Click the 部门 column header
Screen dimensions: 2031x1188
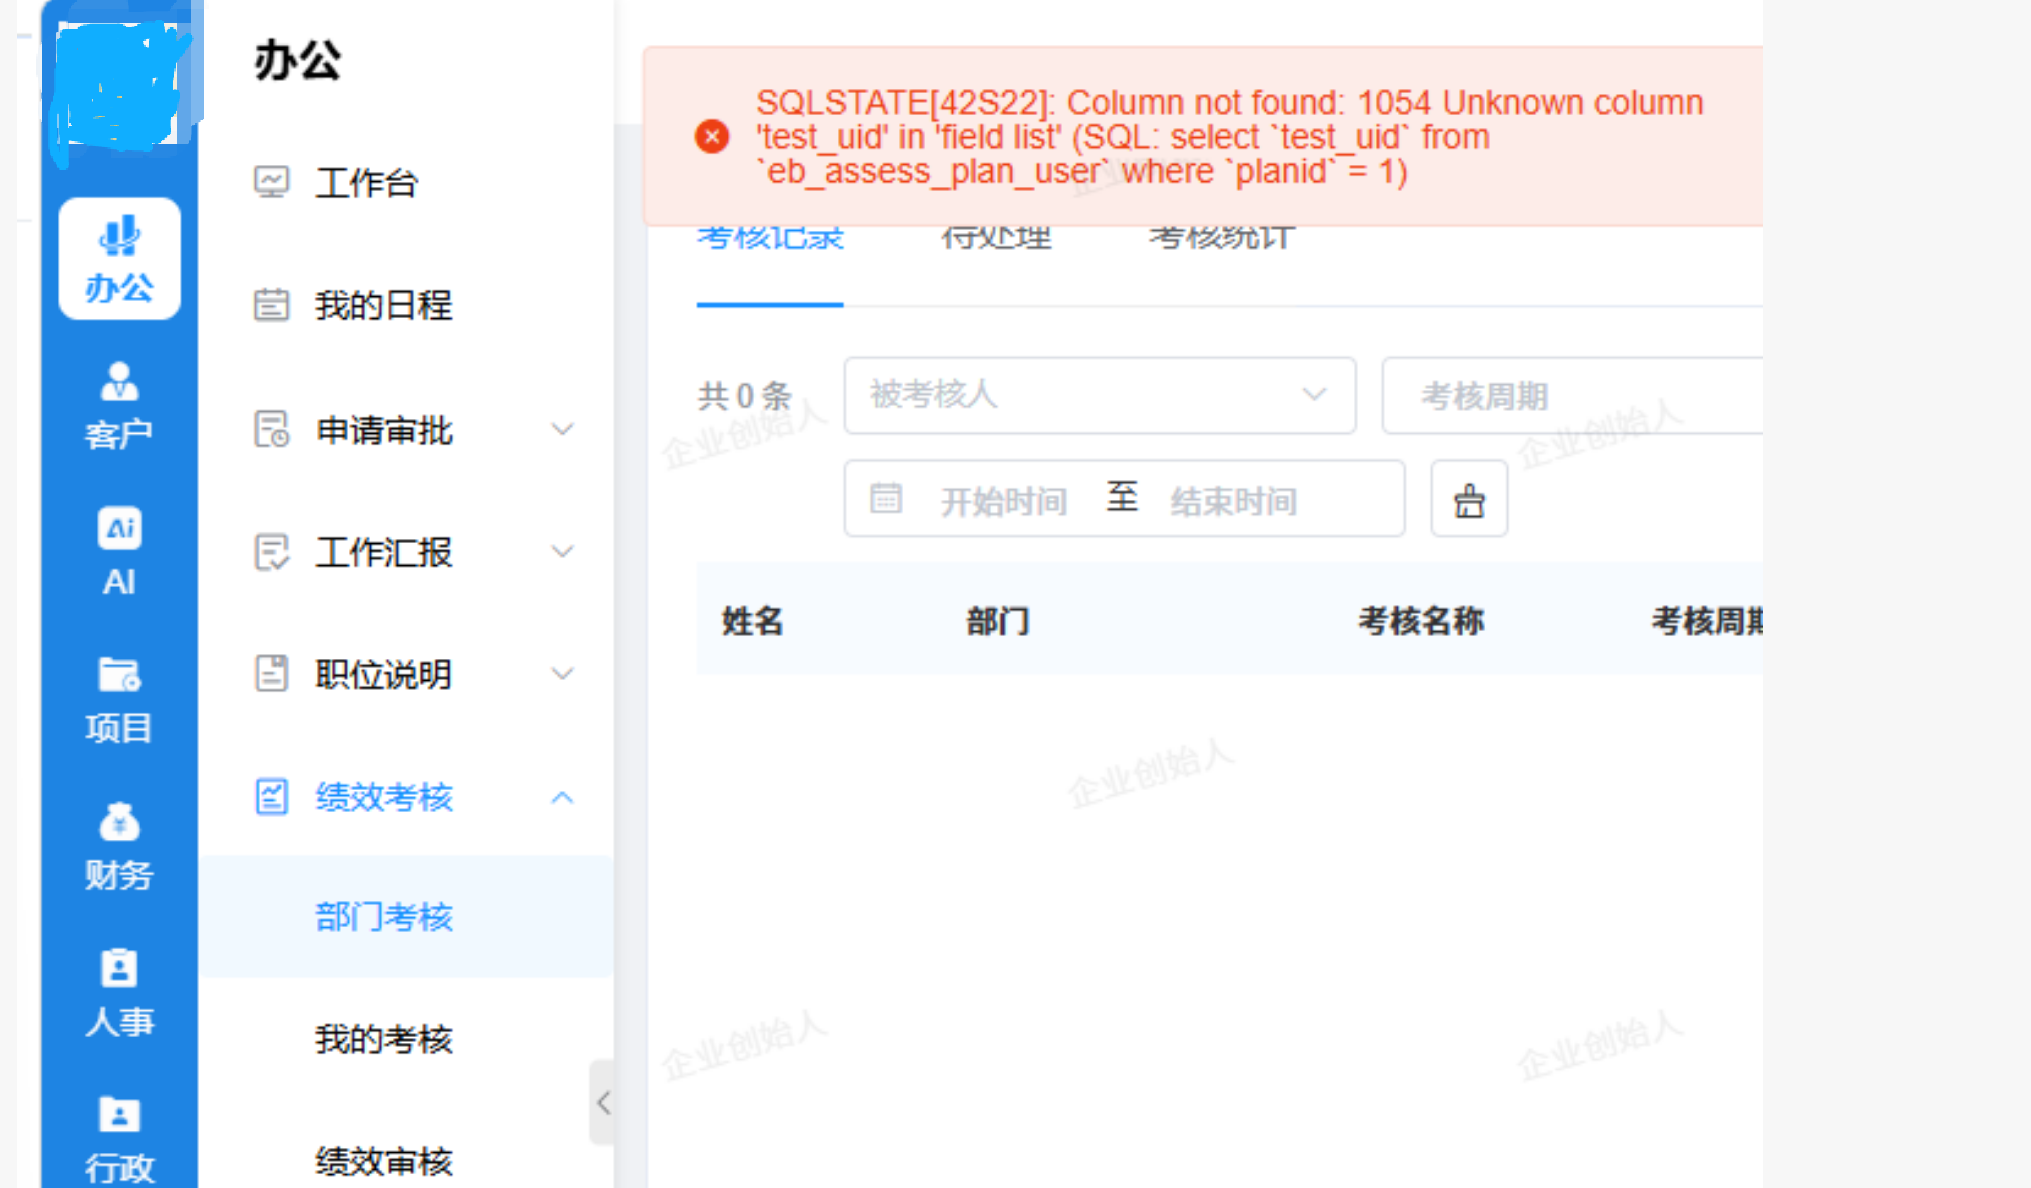tap(997, 621)
